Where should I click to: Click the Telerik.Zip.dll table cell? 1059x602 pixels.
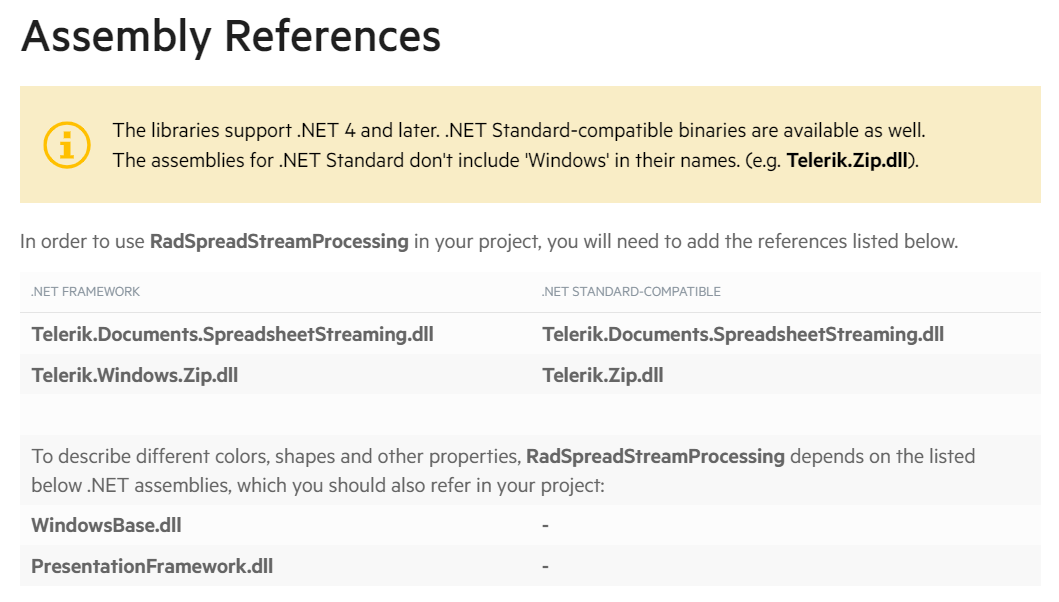coord(603,376)
